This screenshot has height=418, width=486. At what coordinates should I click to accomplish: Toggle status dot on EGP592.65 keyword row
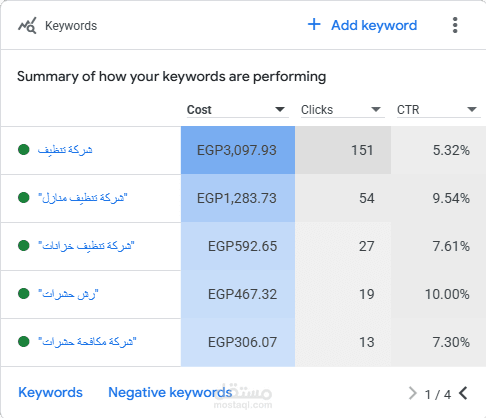point(24,246)
